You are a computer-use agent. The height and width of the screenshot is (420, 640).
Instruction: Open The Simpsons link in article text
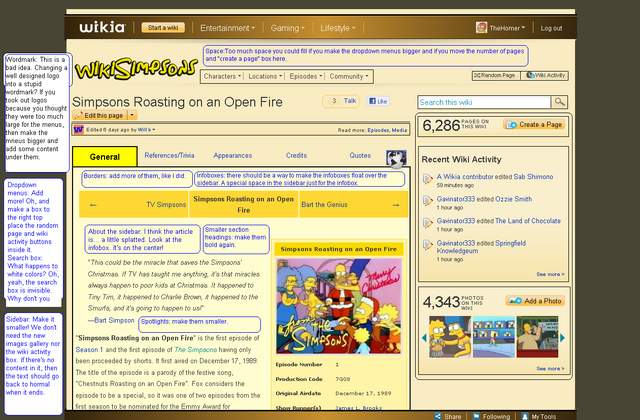click(196, 350)
